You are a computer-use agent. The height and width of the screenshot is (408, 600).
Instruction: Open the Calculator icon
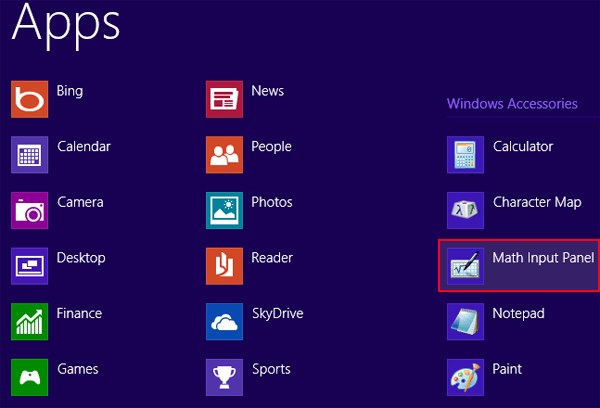[x=465, y=155]
